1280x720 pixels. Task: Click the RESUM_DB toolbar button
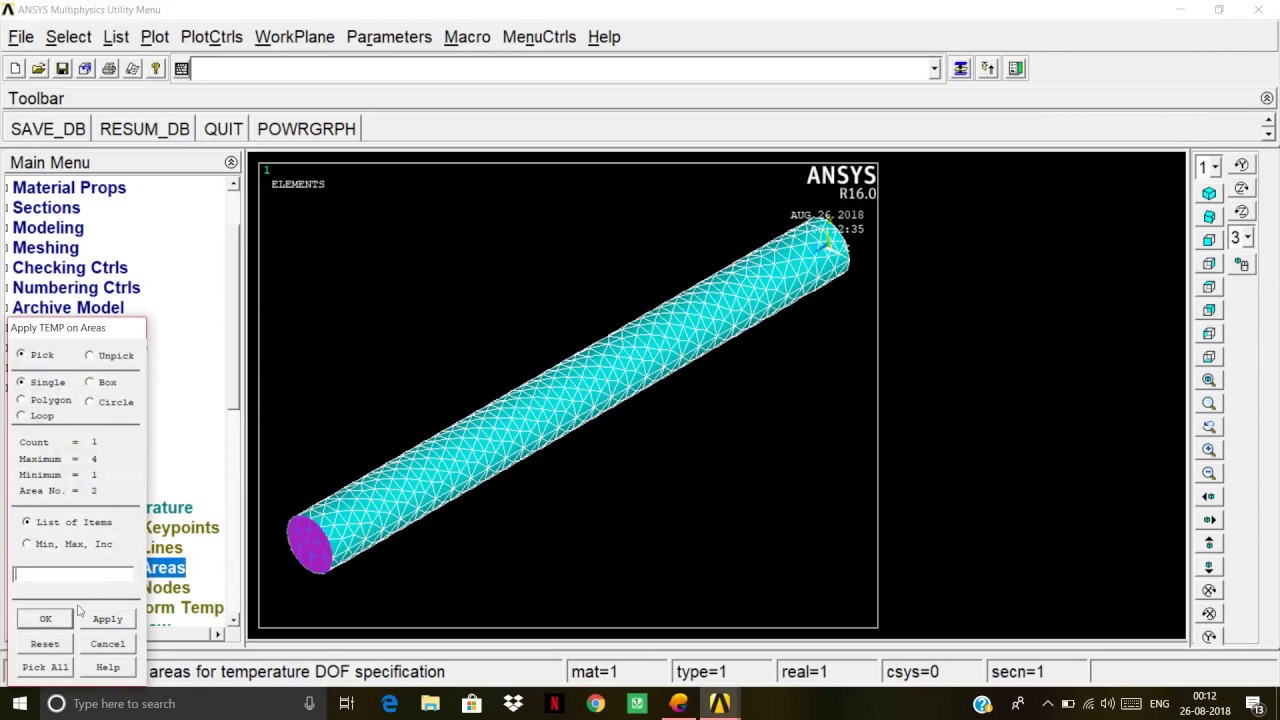(x=144, y=129)
